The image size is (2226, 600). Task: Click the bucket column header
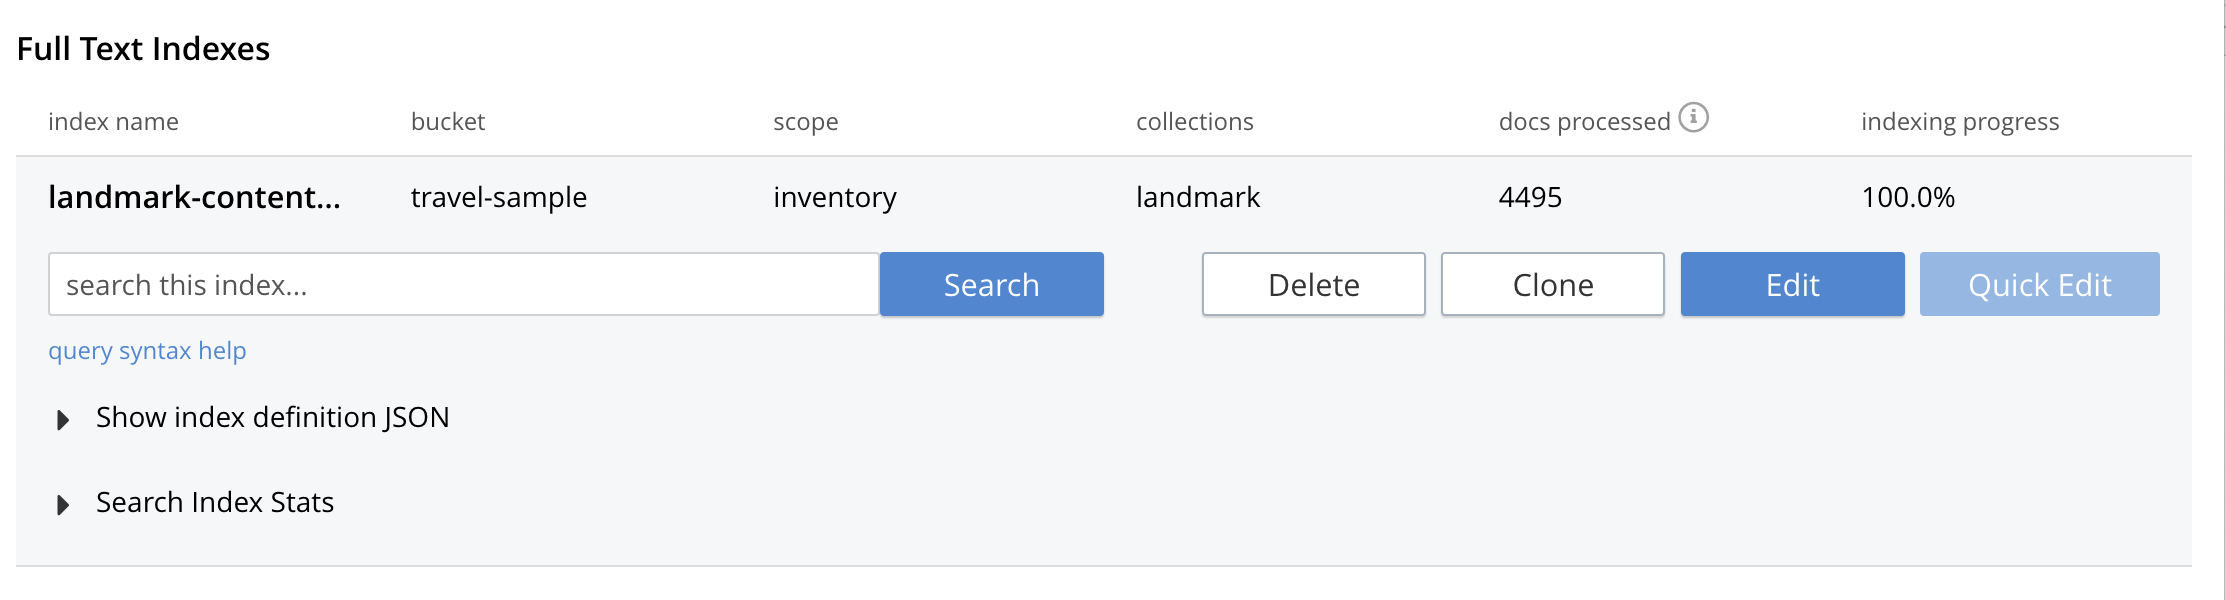(447, 122)
